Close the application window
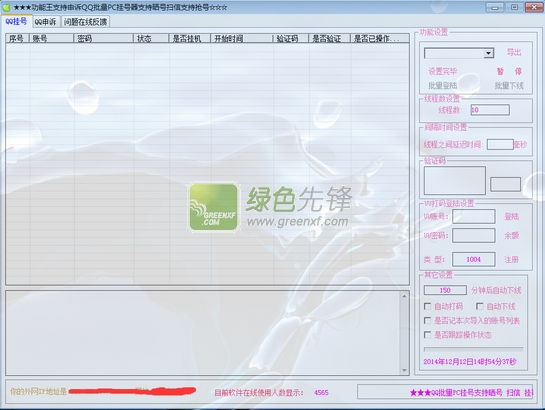This screenshot has height=410, width=545. point(534,7)
